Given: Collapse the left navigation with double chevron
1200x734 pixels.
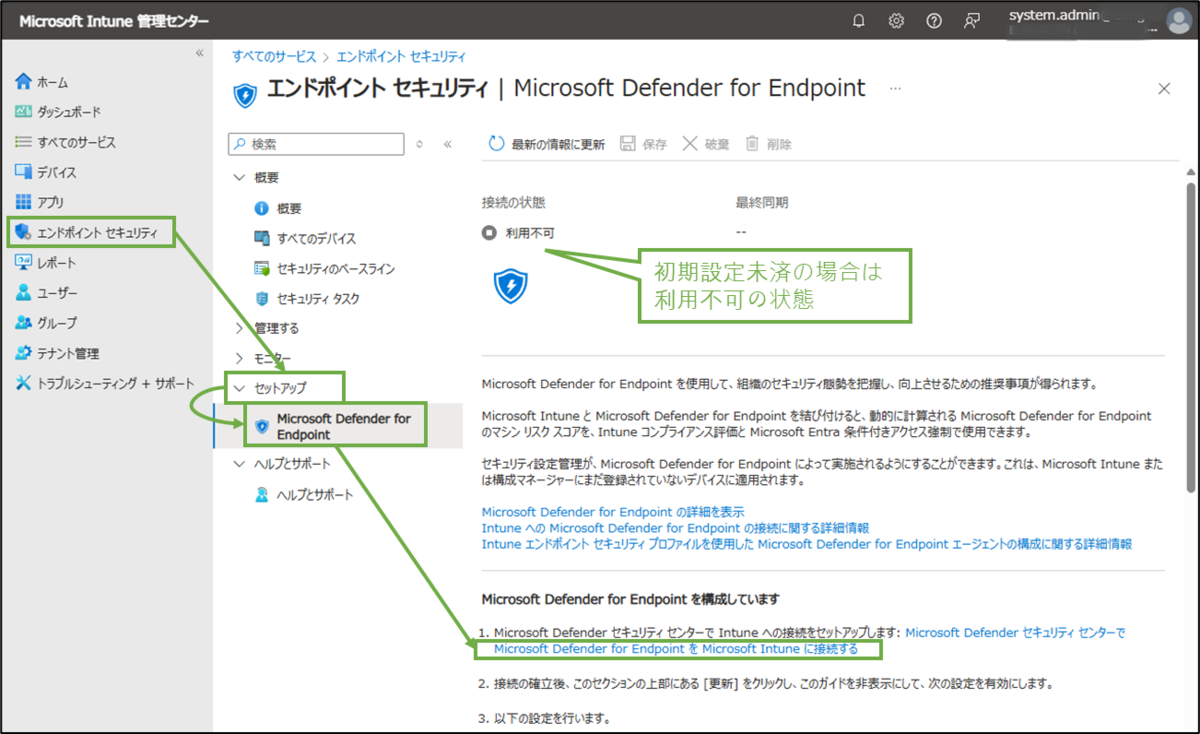Looking at the screenshot, I should coord(199,53).
